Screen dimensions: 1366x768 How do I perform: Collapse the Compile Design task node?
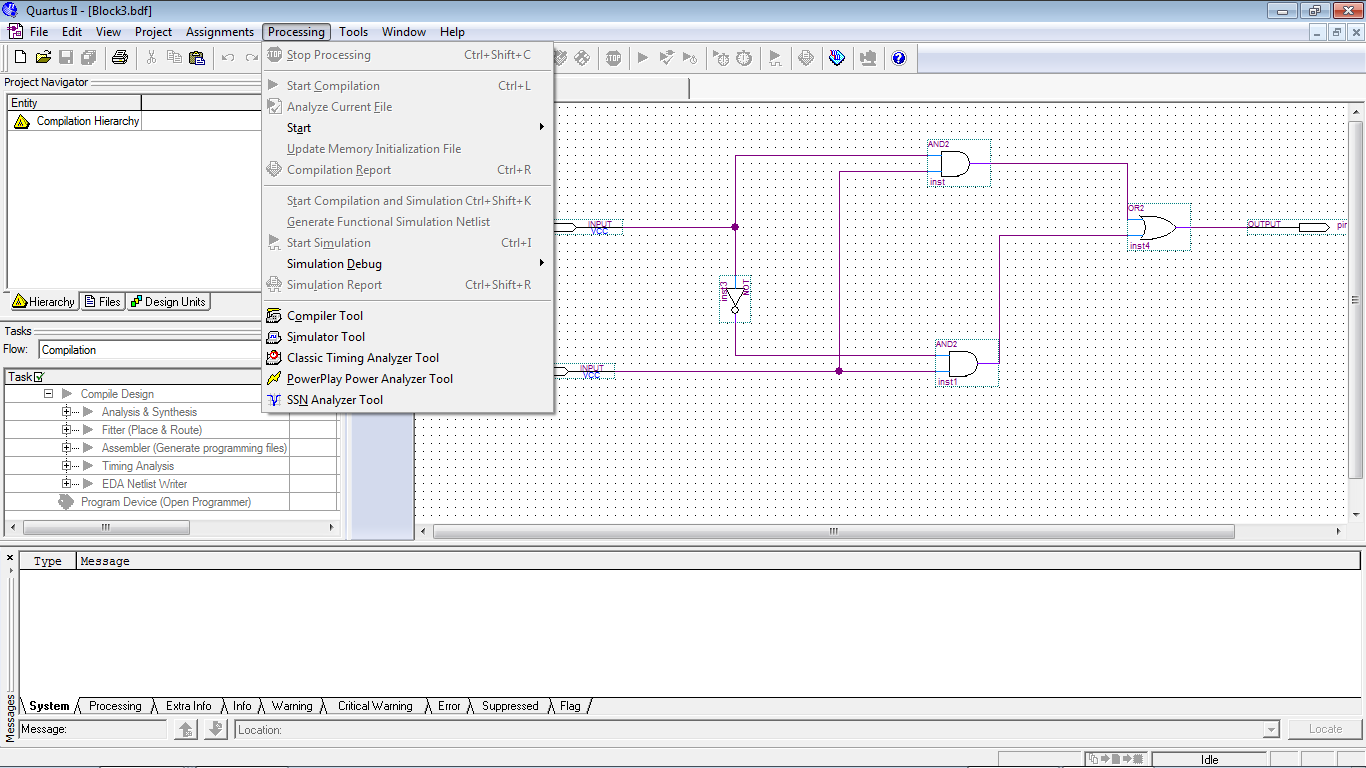pyautogui.click(x=48, y=394)
